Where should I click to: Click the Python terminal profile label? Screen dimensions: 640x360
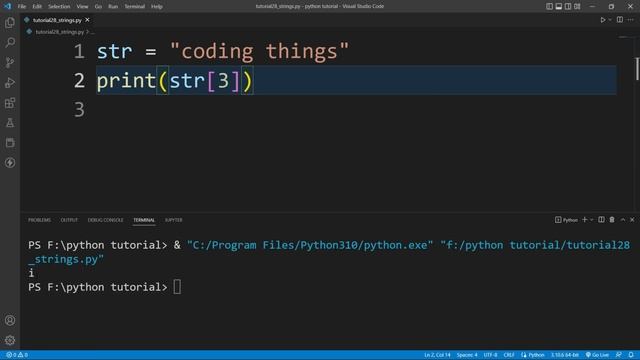pos(567,220)
